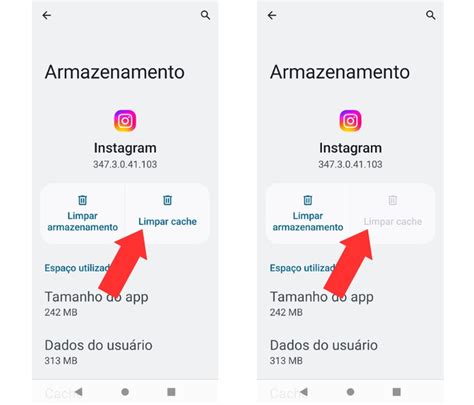Image resolution: width=474 pixels, height=405 pixels.
Task: Tap recent apps square on left navigation bar
Action: pos(171,392)
